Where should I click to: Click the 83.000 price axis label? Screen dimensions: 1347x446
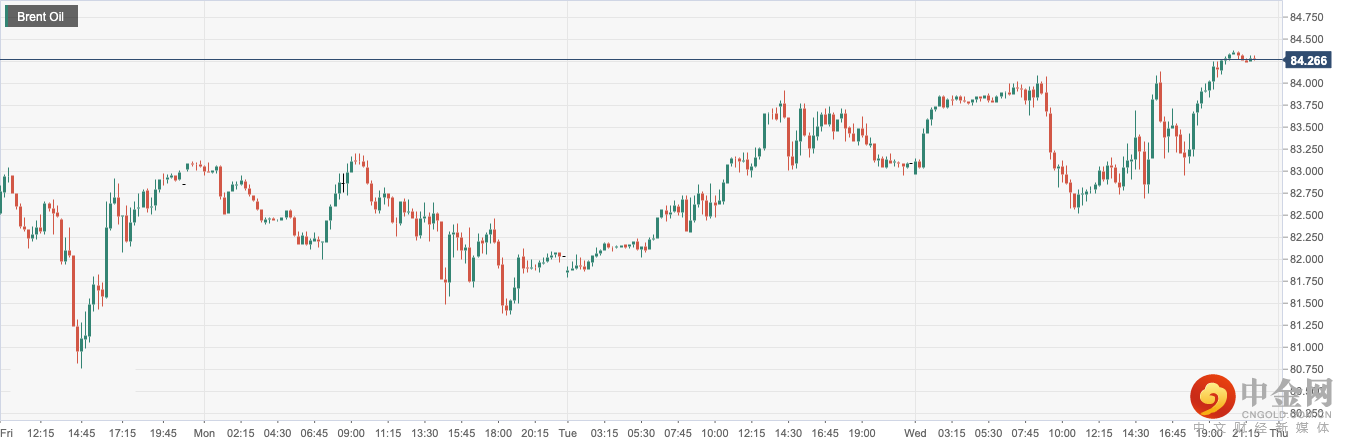1307,171
